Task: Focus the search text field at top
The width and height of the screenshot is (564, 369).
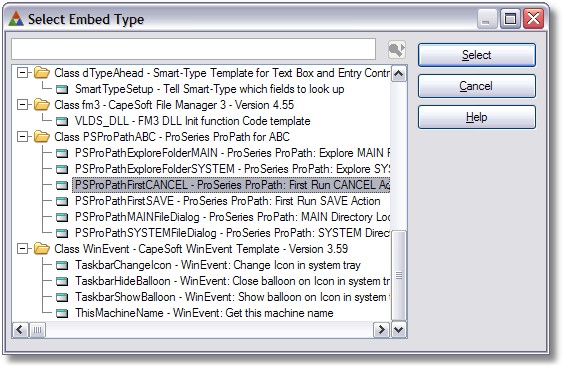Action: pyautogui.click(x=194, y=49)
